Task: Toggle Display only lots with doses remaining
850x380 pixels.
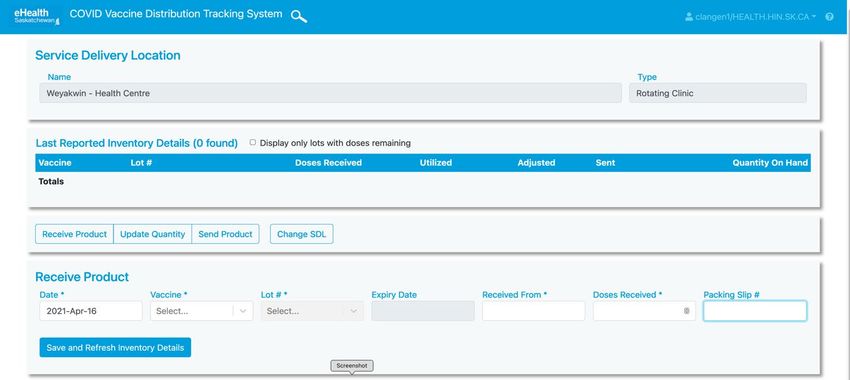Action: [x=253, y=143]
